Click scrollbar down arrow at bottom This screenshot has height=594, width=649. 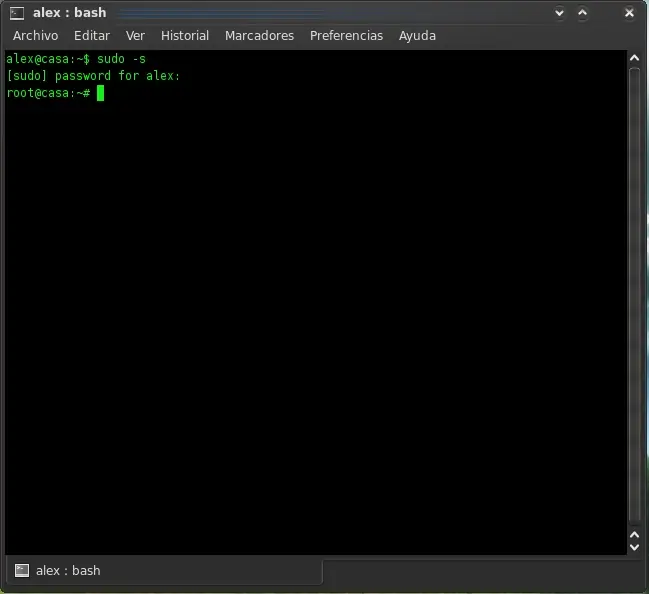tap(635, 547)
